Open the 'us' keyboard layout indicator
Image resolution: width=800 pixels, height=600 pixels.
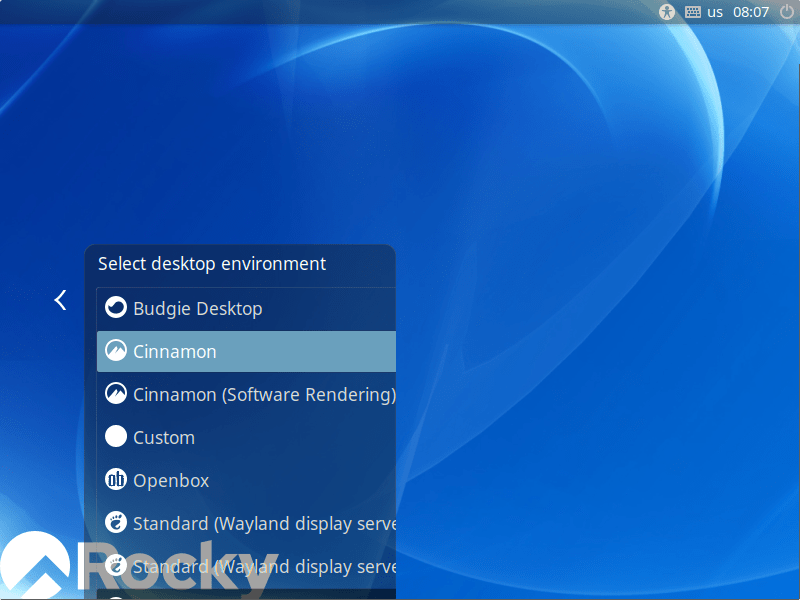click(704, 12)
